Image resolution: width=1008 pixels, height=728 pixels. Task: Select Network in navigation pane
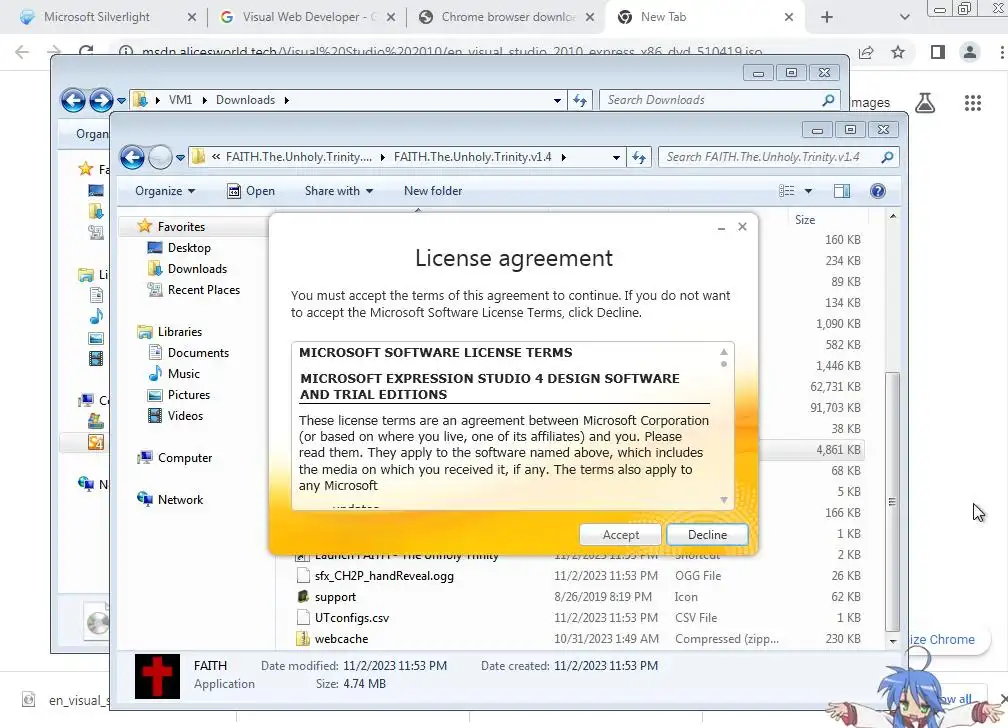point(181,500)
